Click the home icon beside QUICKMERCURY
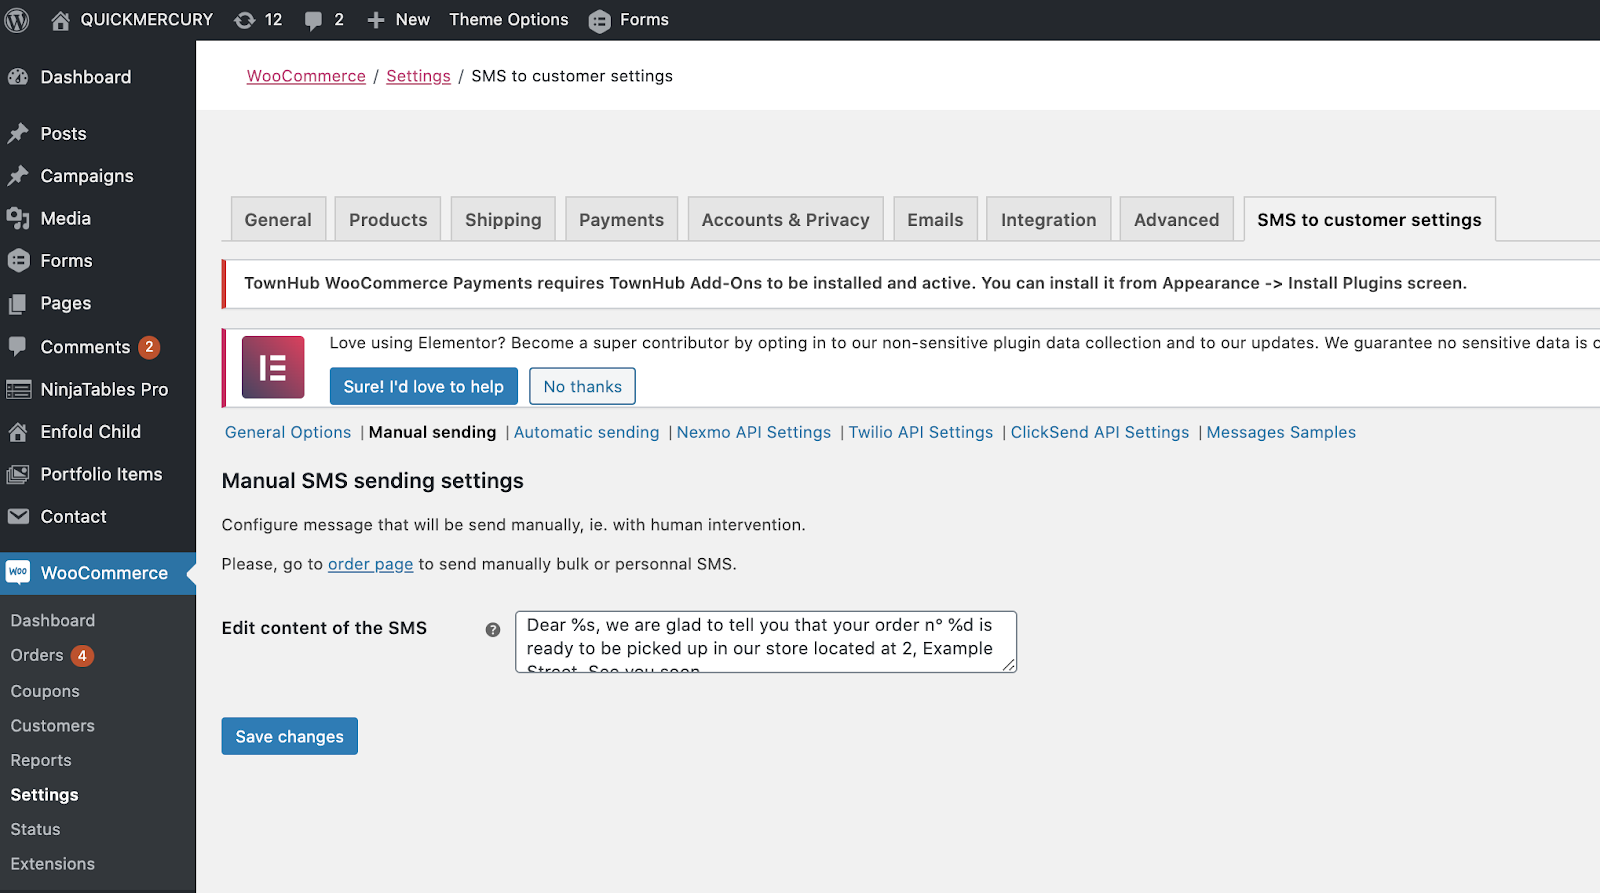The width and height of the screenshot is (1600, 893). [x=60, y=20]
